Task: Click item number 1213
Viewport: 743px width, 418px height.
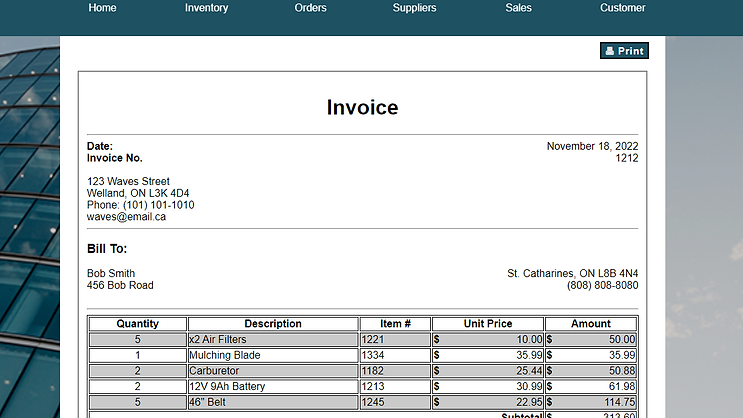Action: pos(395,386)
